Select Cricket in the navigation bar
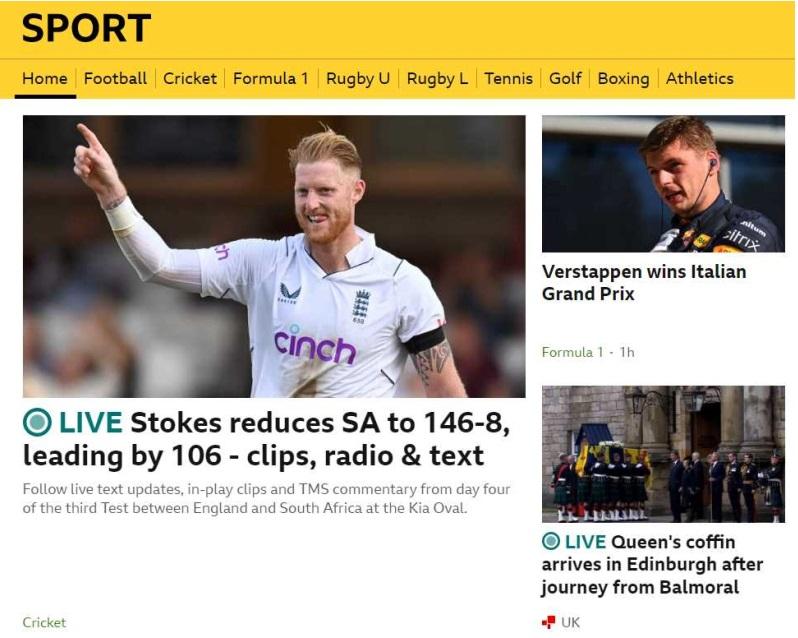The height and width of the screenshot is (638, 798). click(x=190, y=78)
